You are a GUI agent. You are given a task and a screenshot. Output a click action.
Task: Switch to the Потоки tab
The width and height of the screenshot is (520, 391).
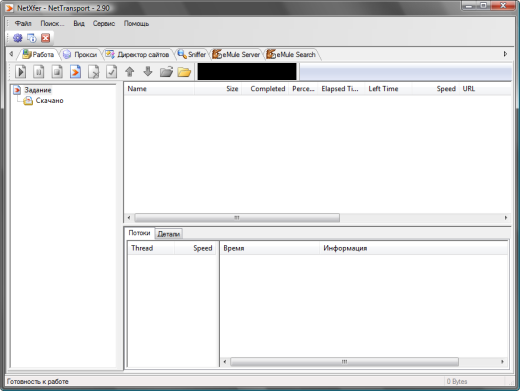[139, 233]
